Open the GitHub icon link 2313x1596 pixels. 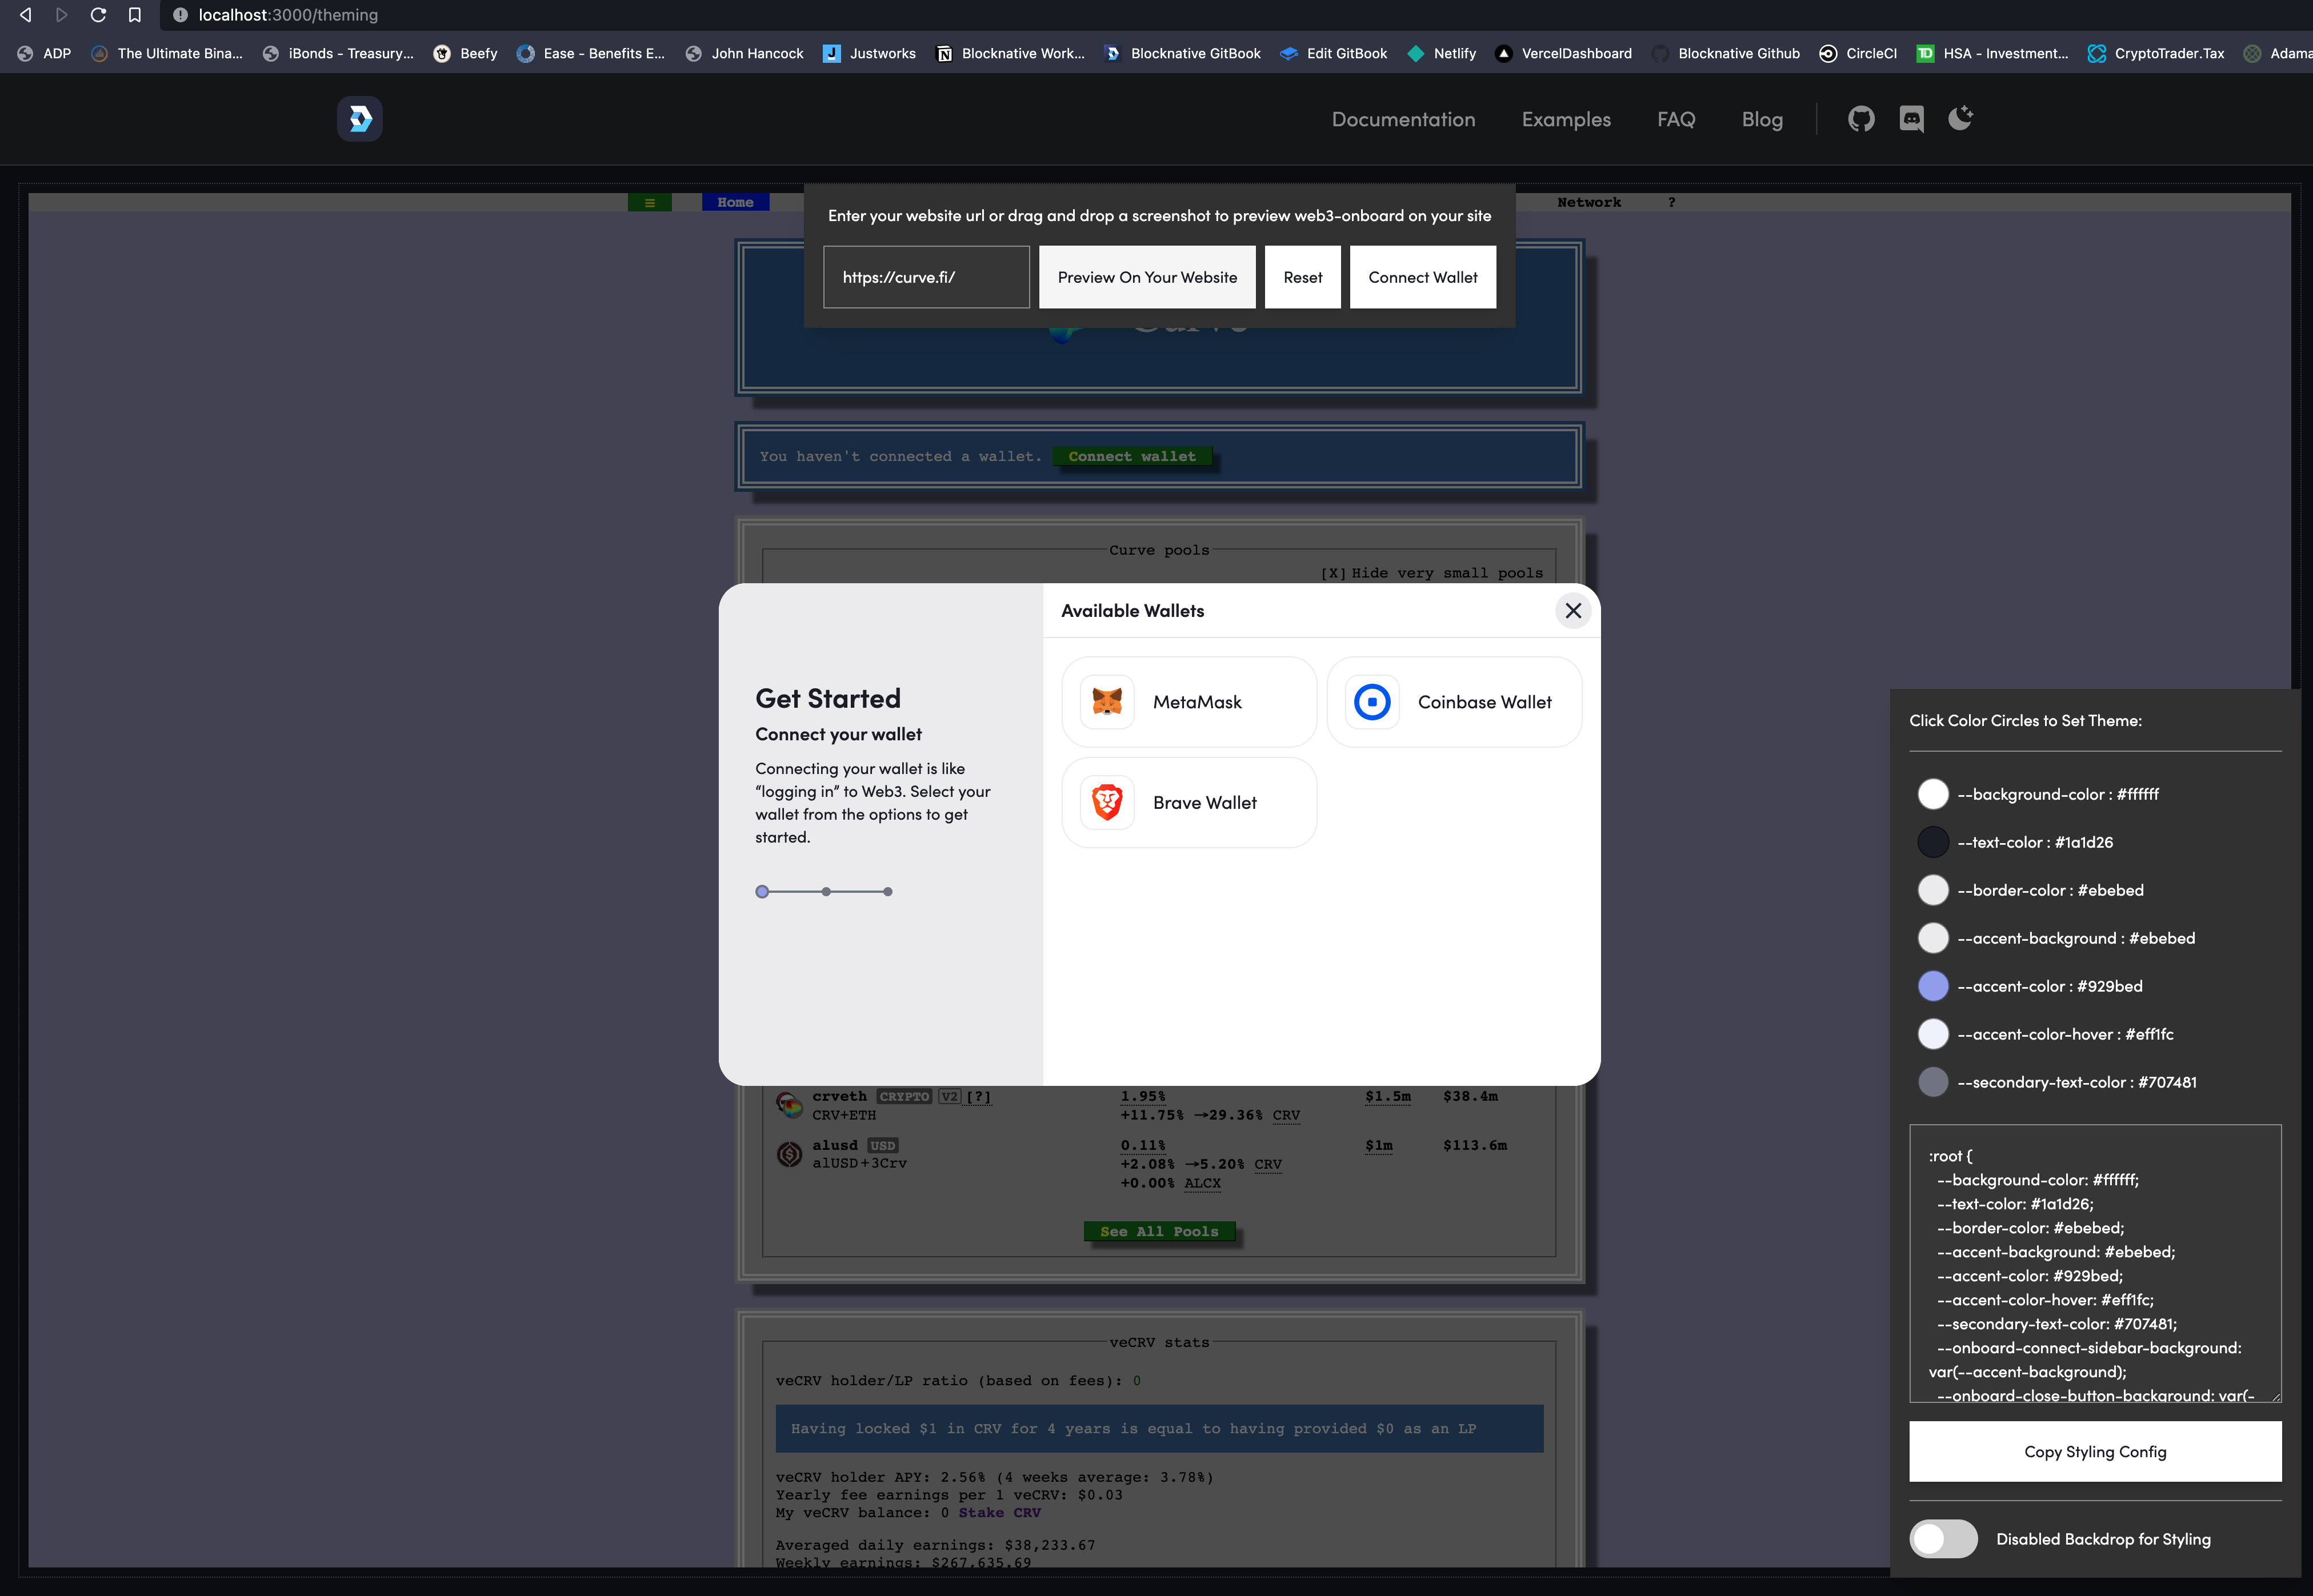(1861, 119)
